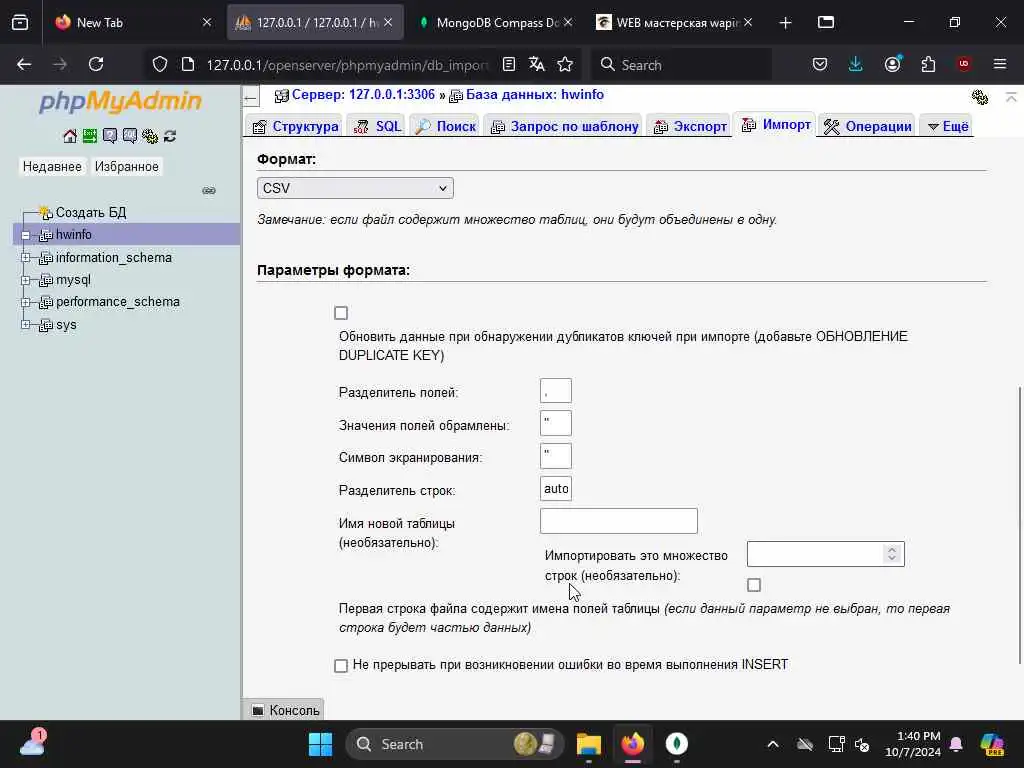Go back with the browser back arrow
1024x768 pixels.
click(x=24, y=64)
